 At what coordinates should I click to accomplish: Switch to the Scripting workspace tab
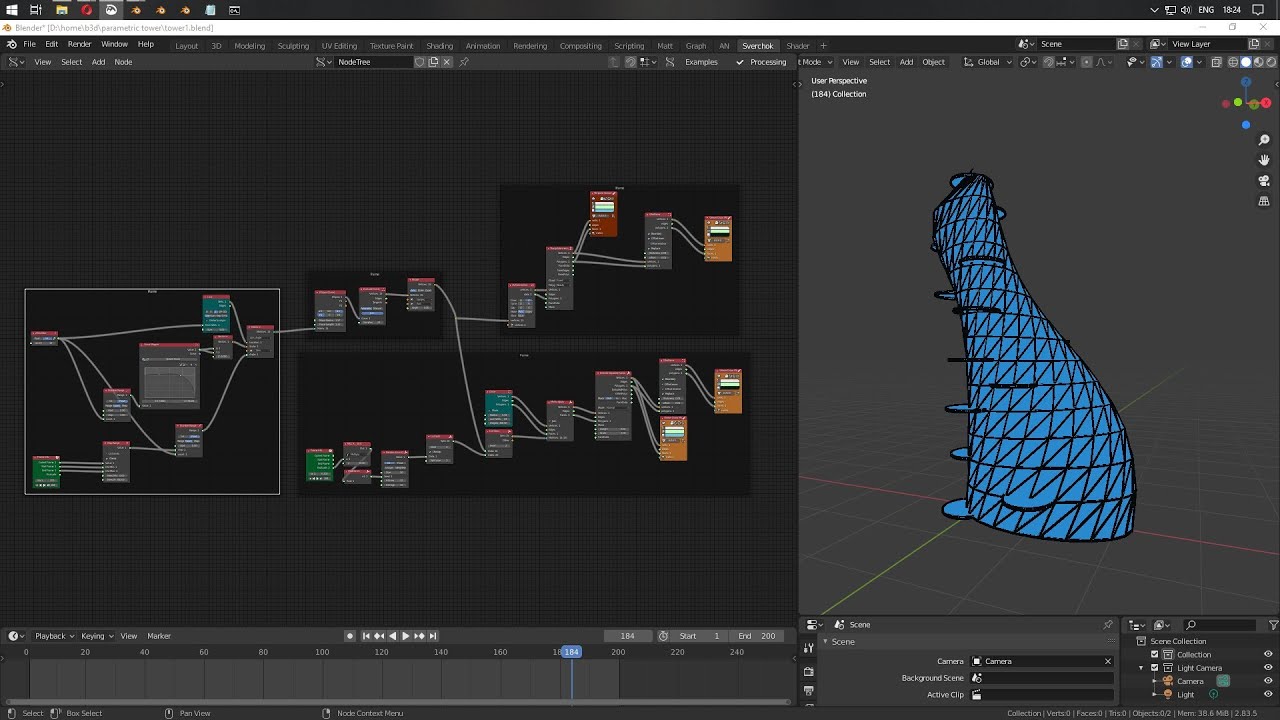pos(629,46)
